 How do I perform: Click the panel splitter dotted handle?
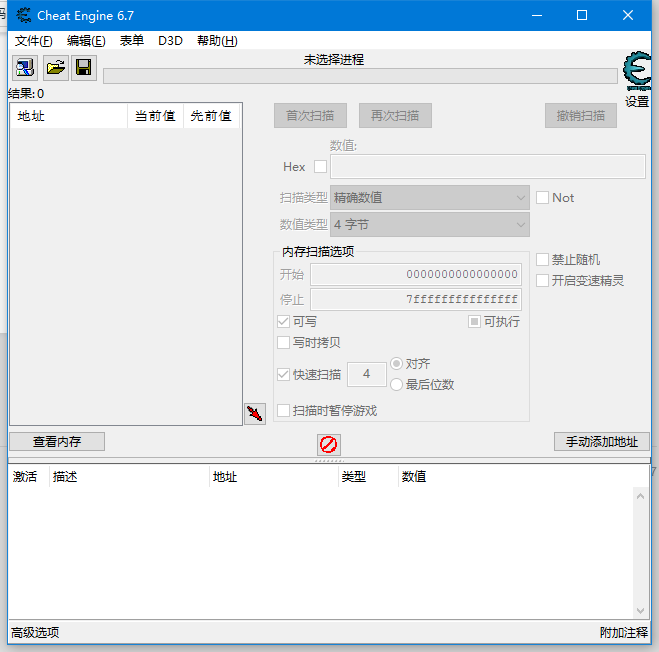pos(330,461)
